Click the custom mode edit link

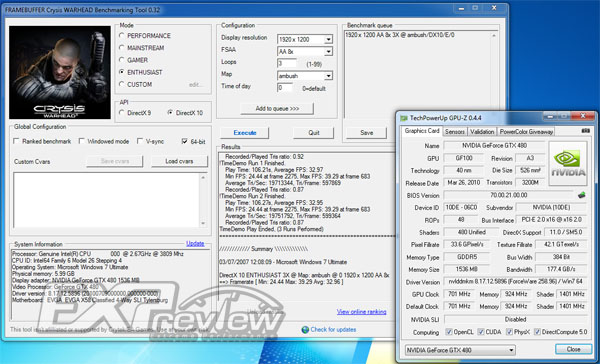(195, 85)
